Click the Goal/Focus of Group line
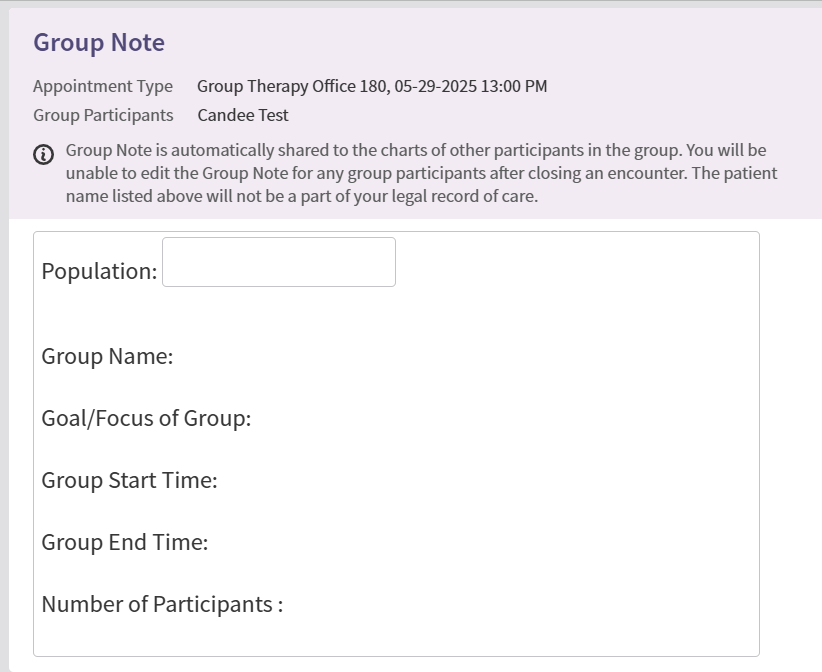 tap(146, 418)
